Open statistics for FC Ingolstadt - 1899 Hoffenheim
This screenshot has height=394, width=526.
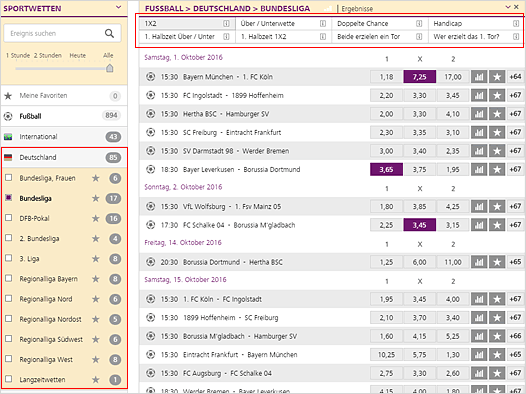[x=479, y=96]
